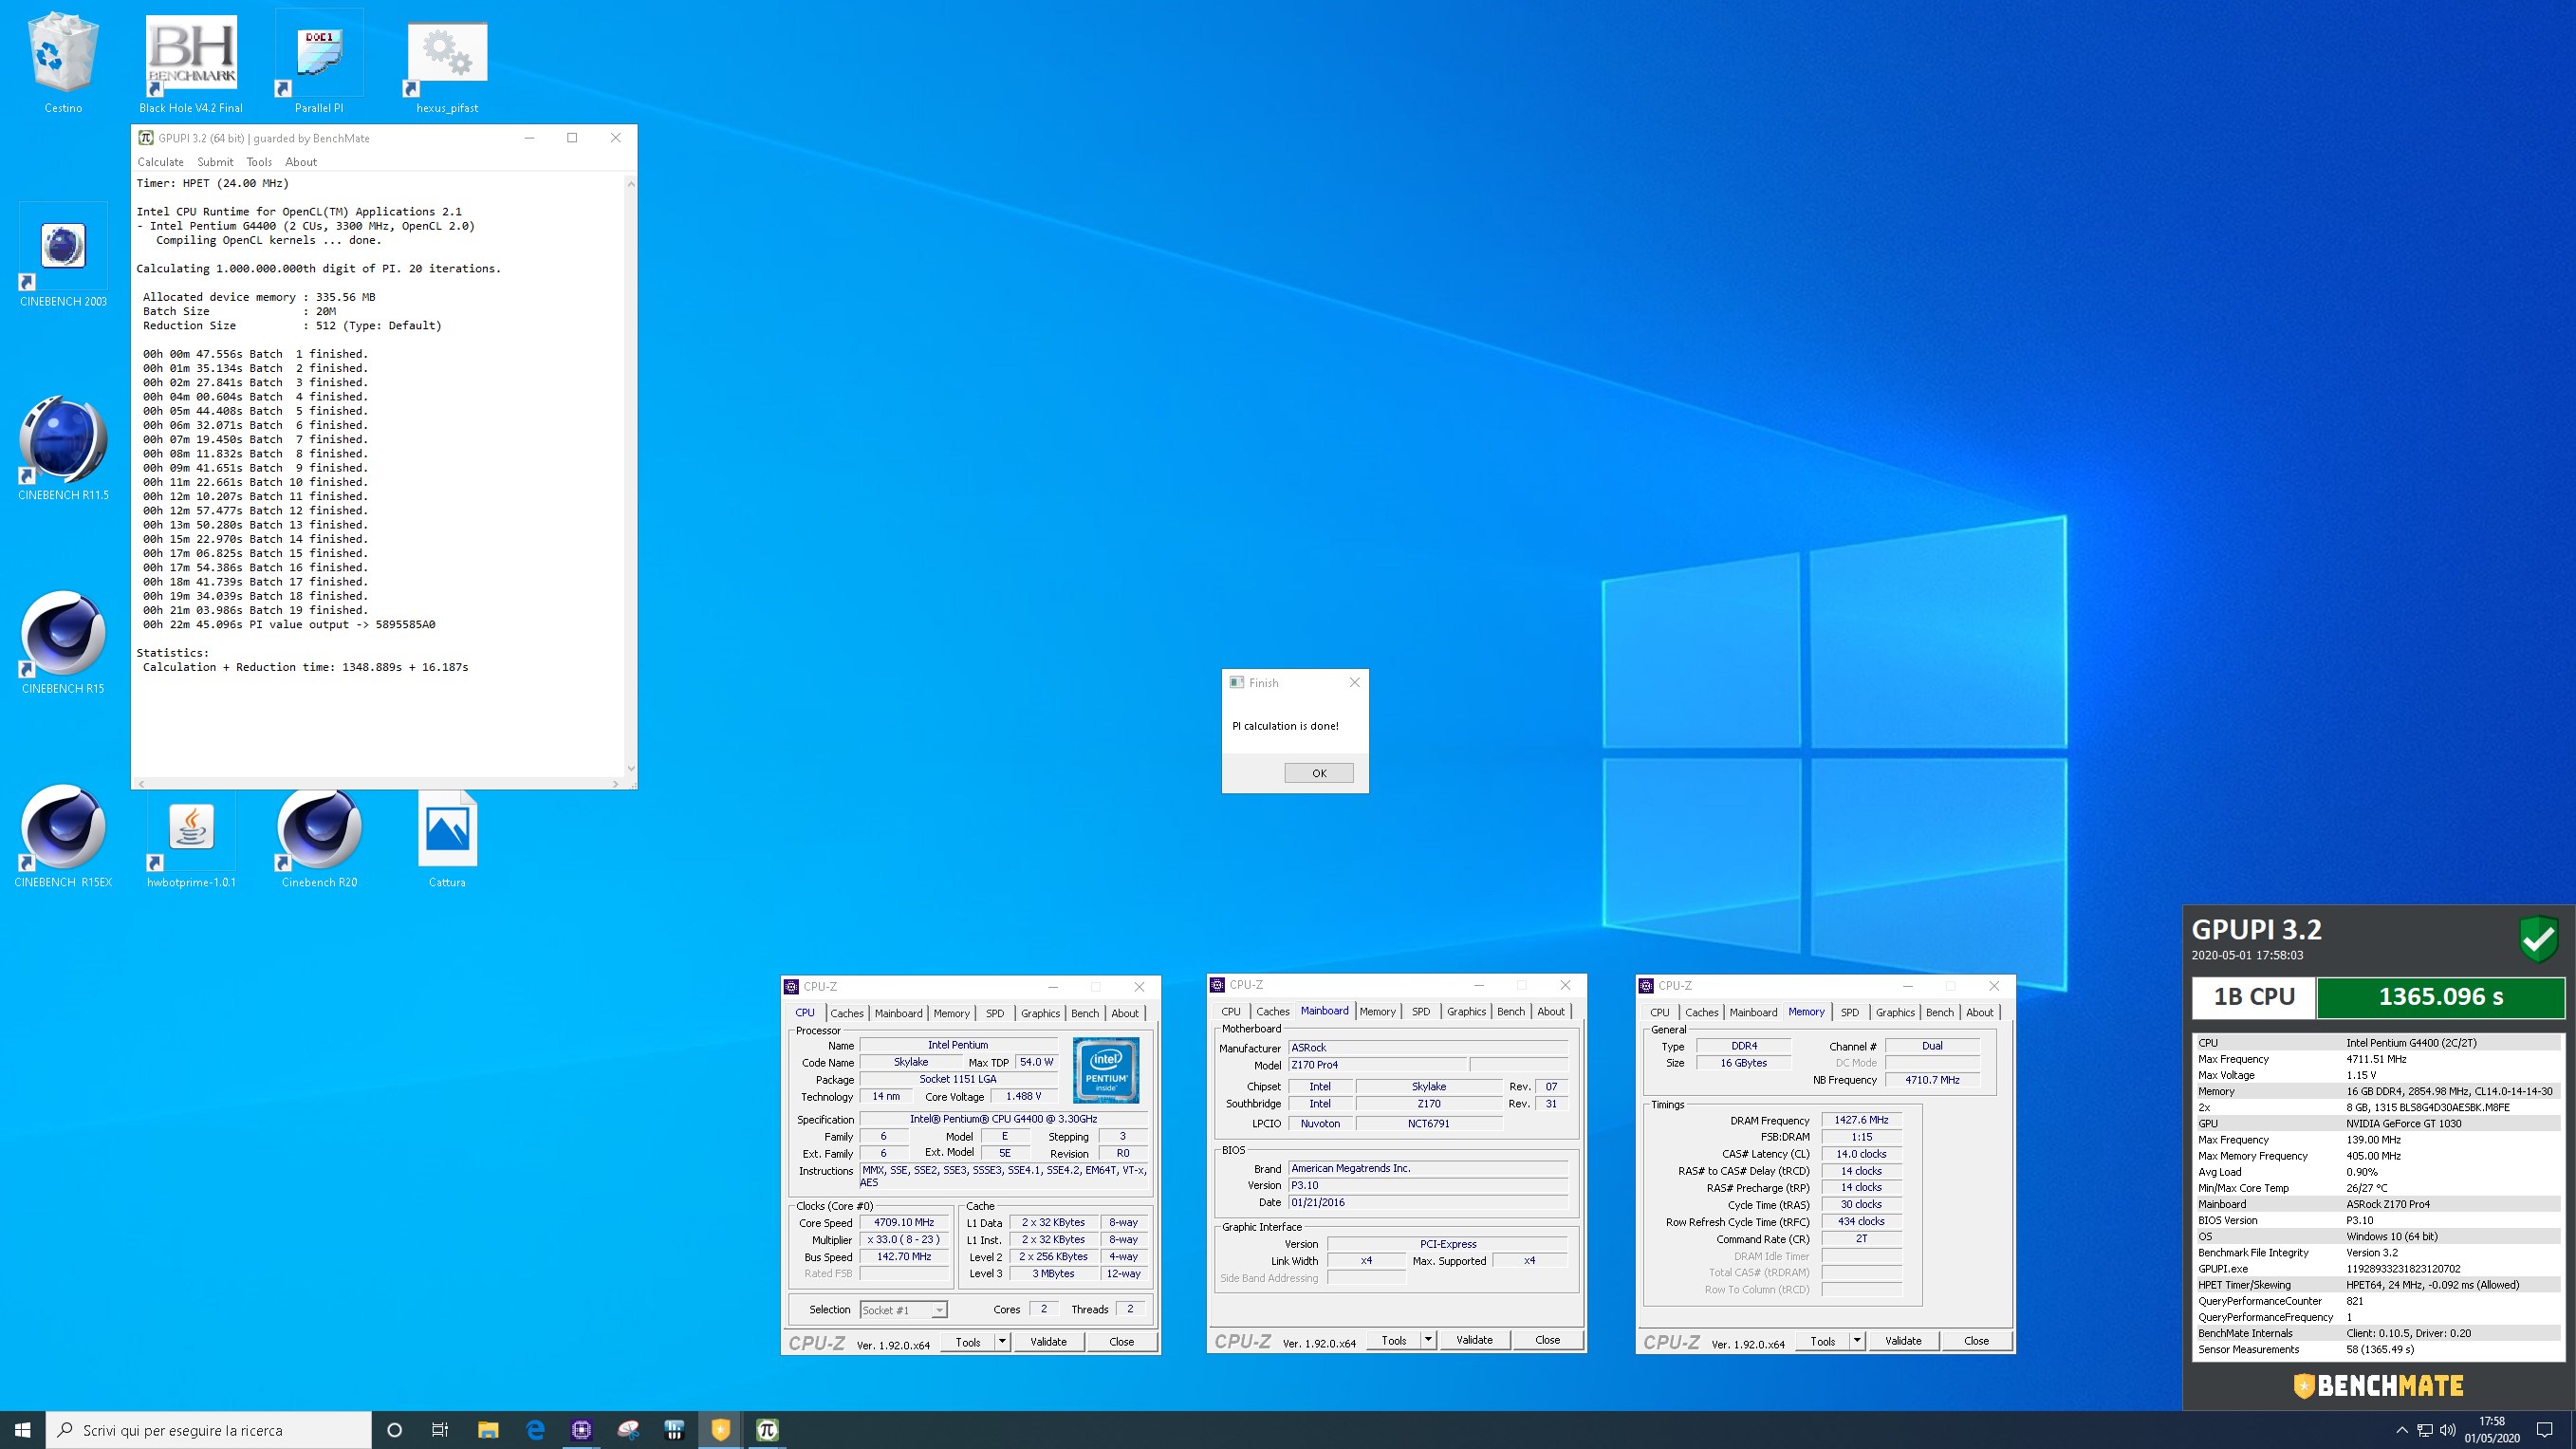Viewport: 2576px width, 1449px height.
Task: Click the PI value output 5895585A0 line
Action: click(289, 624)
